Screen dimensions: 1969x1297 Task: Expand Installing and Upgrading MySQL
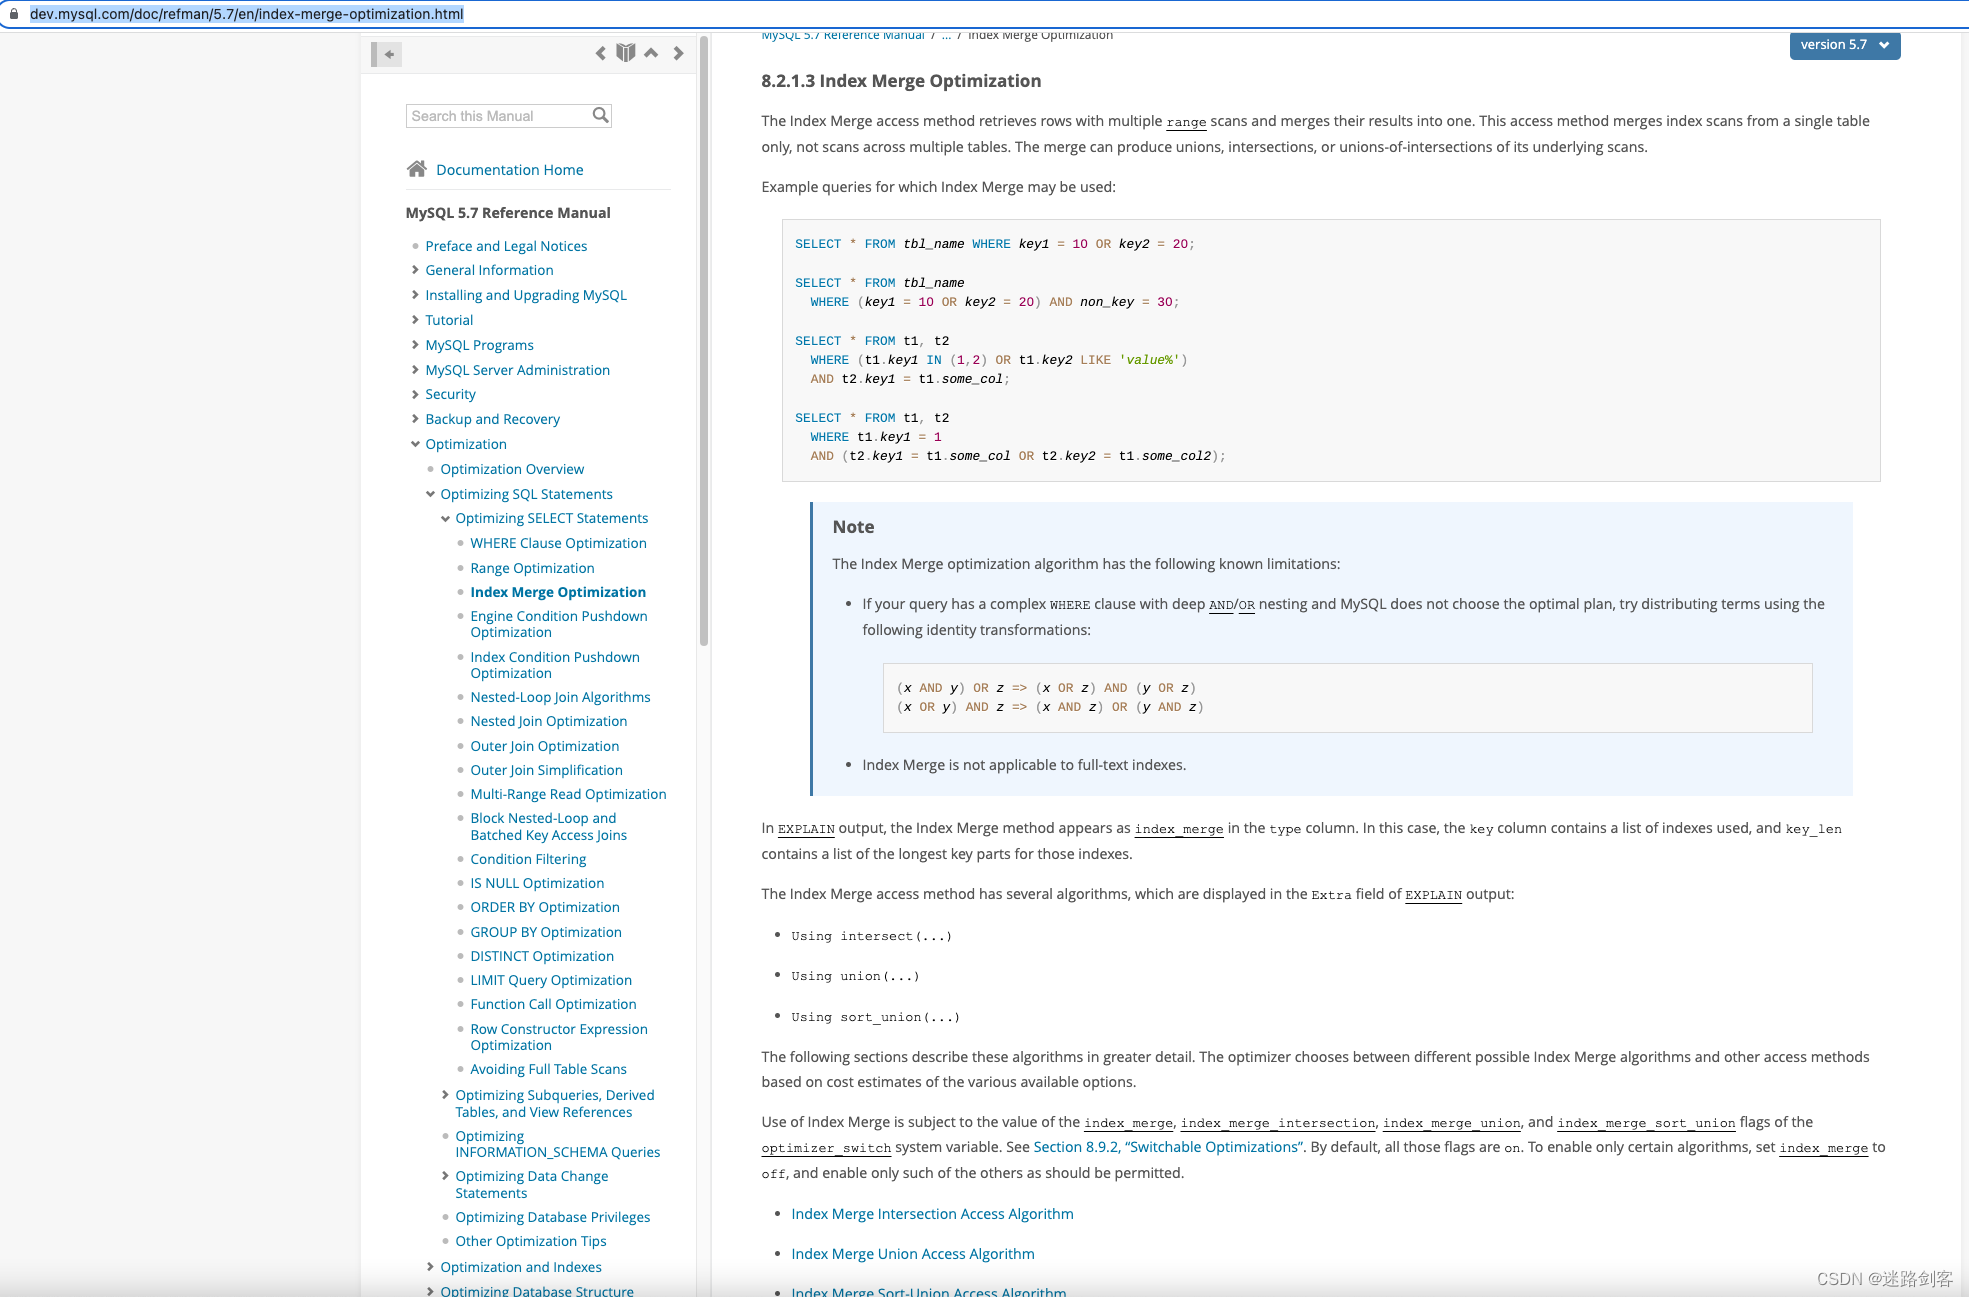(415, 295)
